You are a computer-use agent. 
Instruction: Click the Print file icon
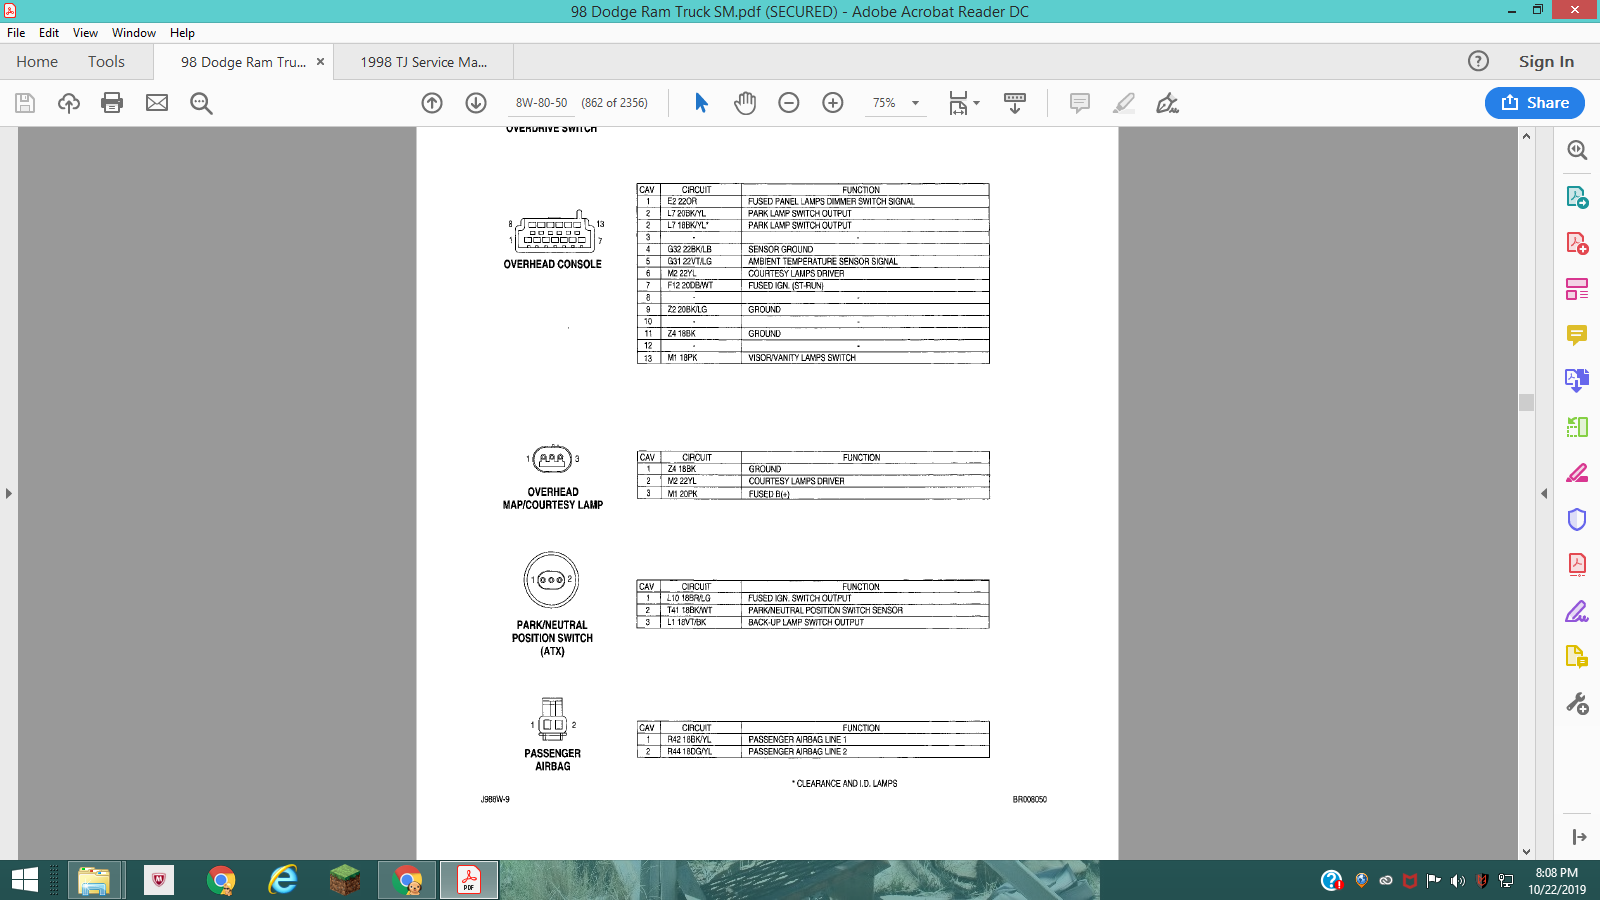[112, 103]
